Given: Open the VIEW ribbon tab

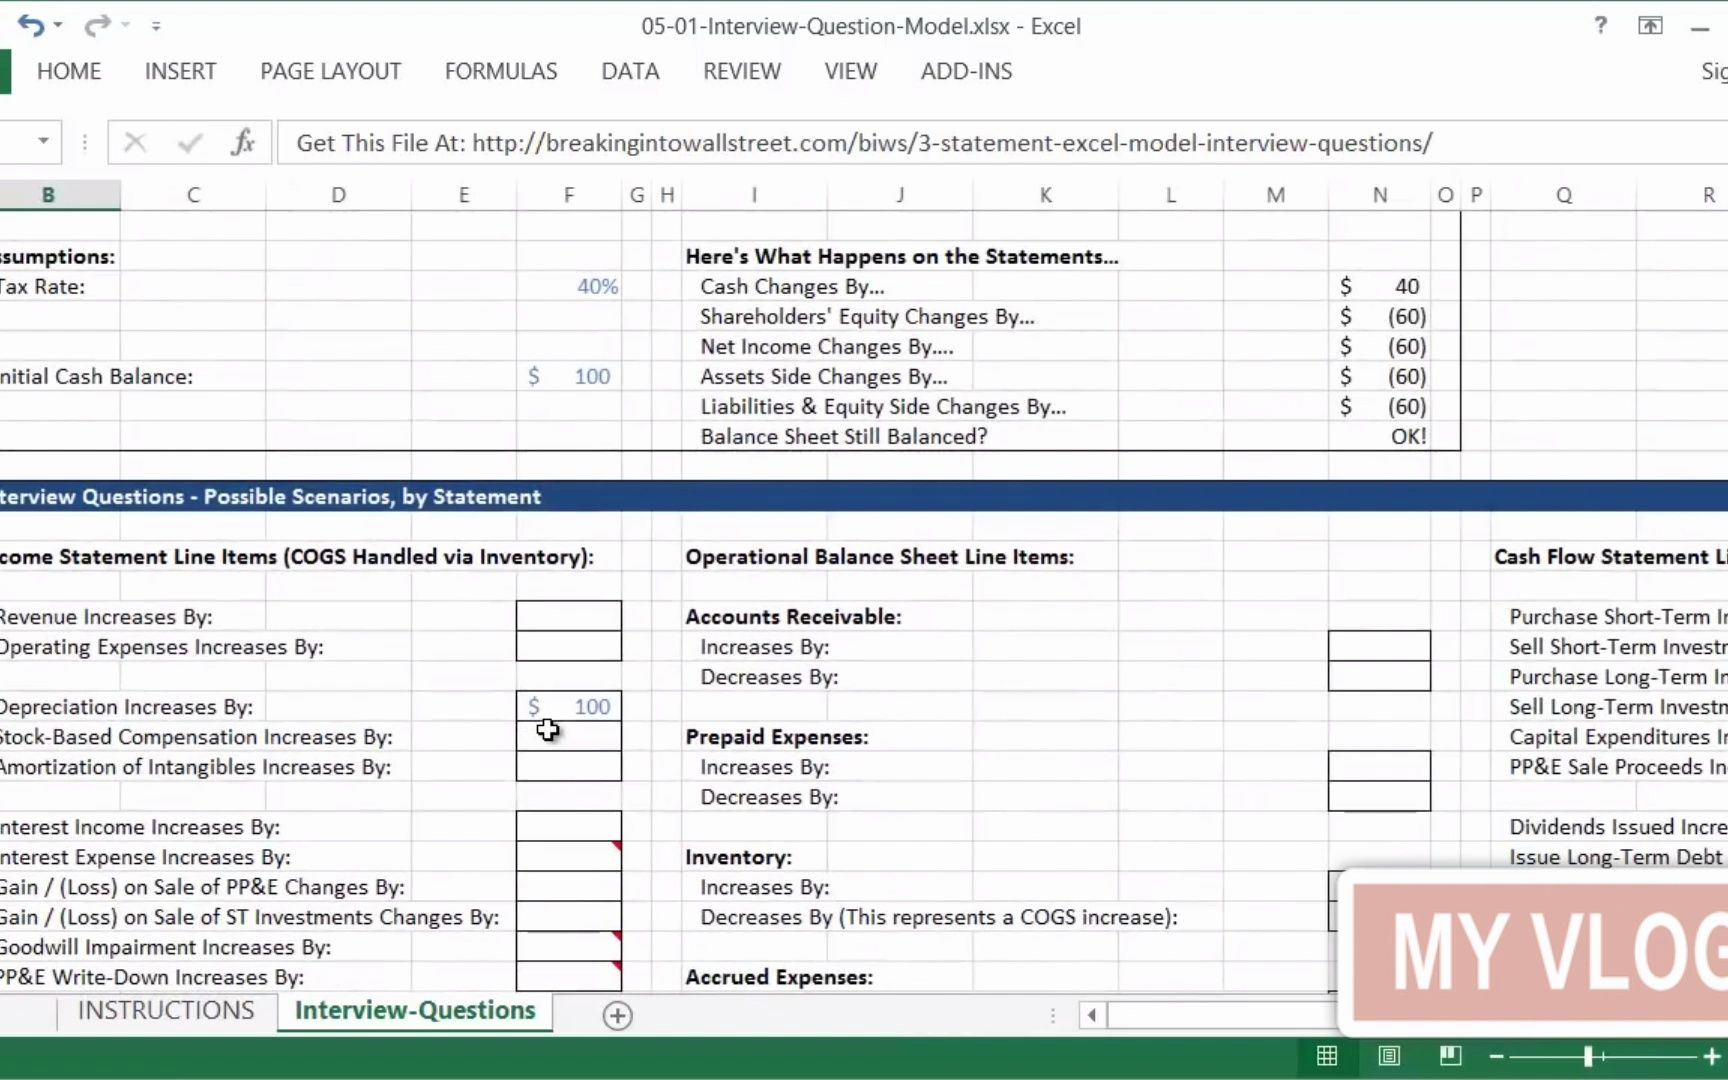Looking at the screenshot, I should [850, 71].
